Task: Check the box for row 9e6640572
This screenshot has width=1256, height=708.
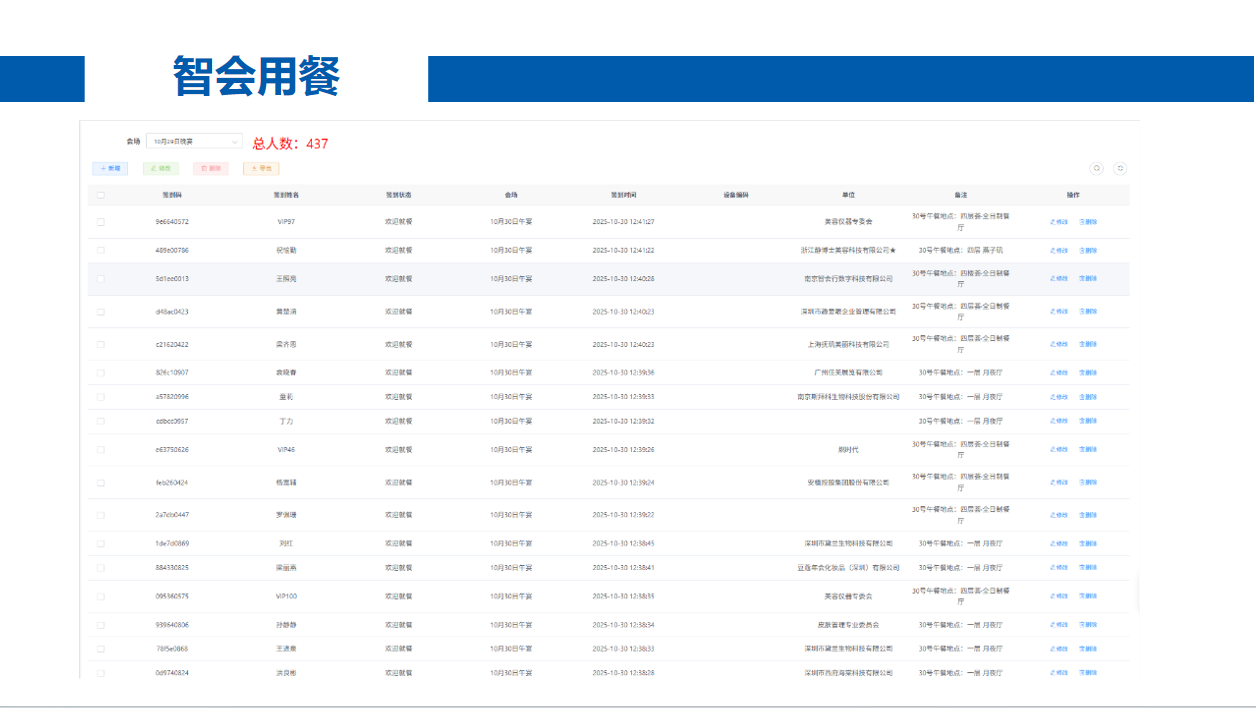Action: coord(101,222)
